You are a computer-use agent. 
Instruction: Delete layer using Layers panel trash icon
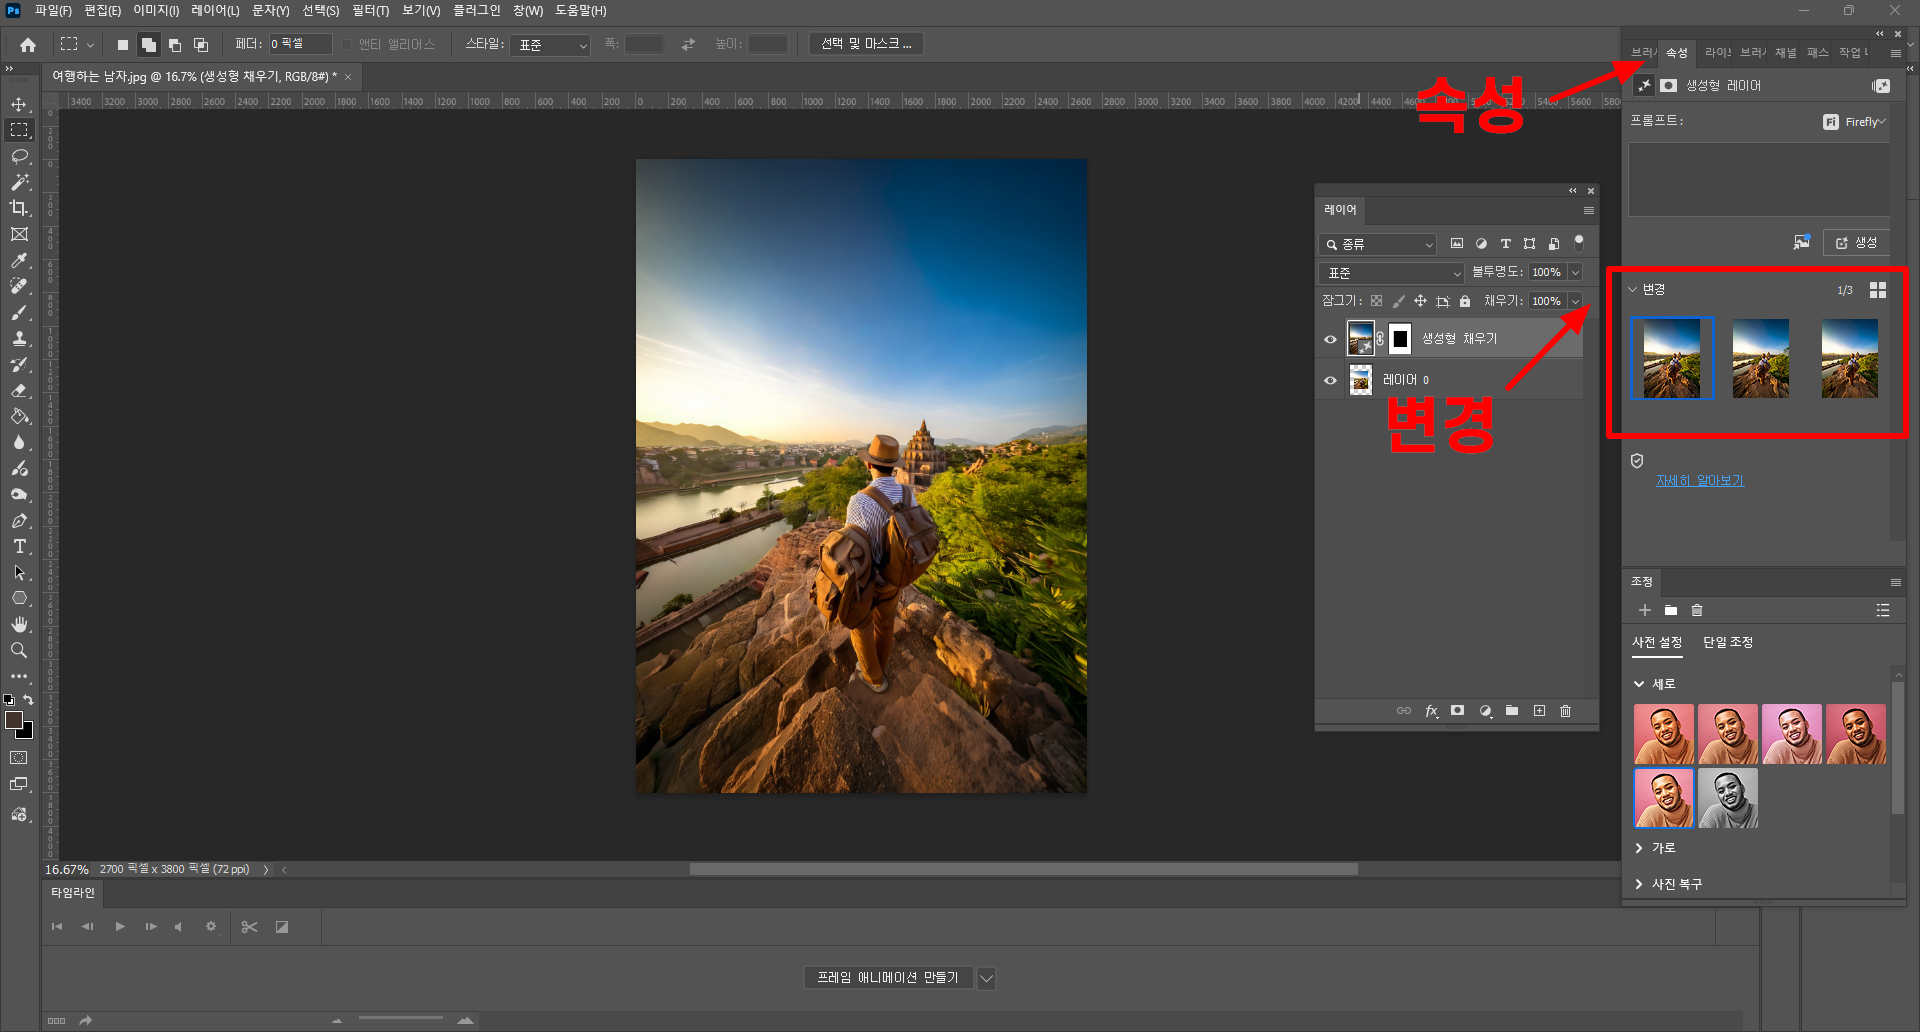[x=1565, y=711]
